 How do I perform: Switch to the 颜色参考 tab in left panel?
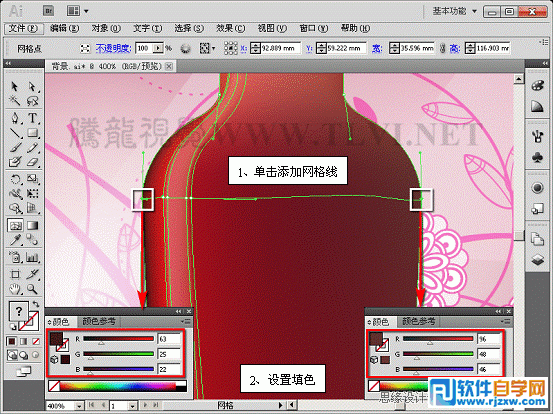[99, 322]
